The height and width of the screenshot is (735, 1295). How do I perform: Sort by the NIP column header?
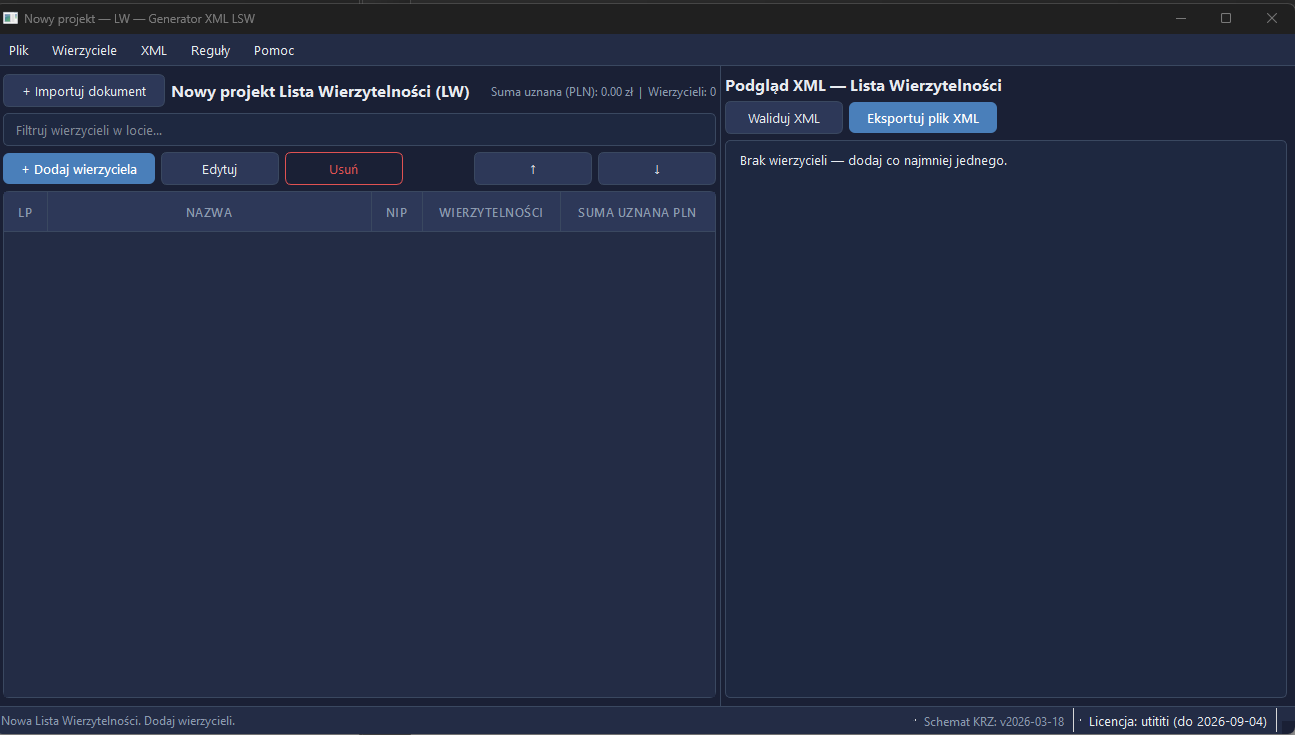pos(397,213)
